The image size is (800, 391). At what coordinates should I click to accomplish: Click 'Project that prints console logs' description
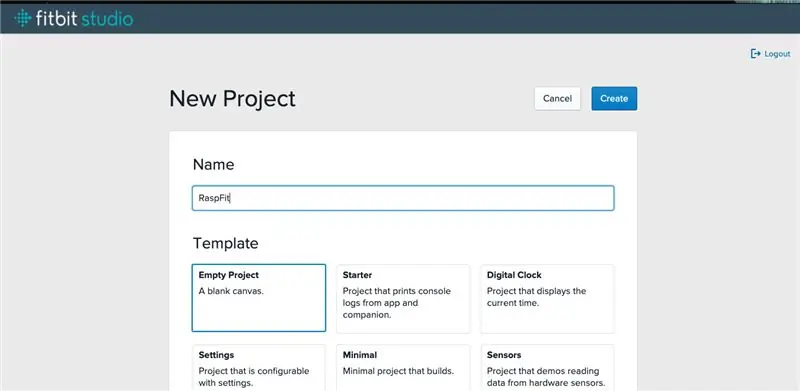(396, 303)
